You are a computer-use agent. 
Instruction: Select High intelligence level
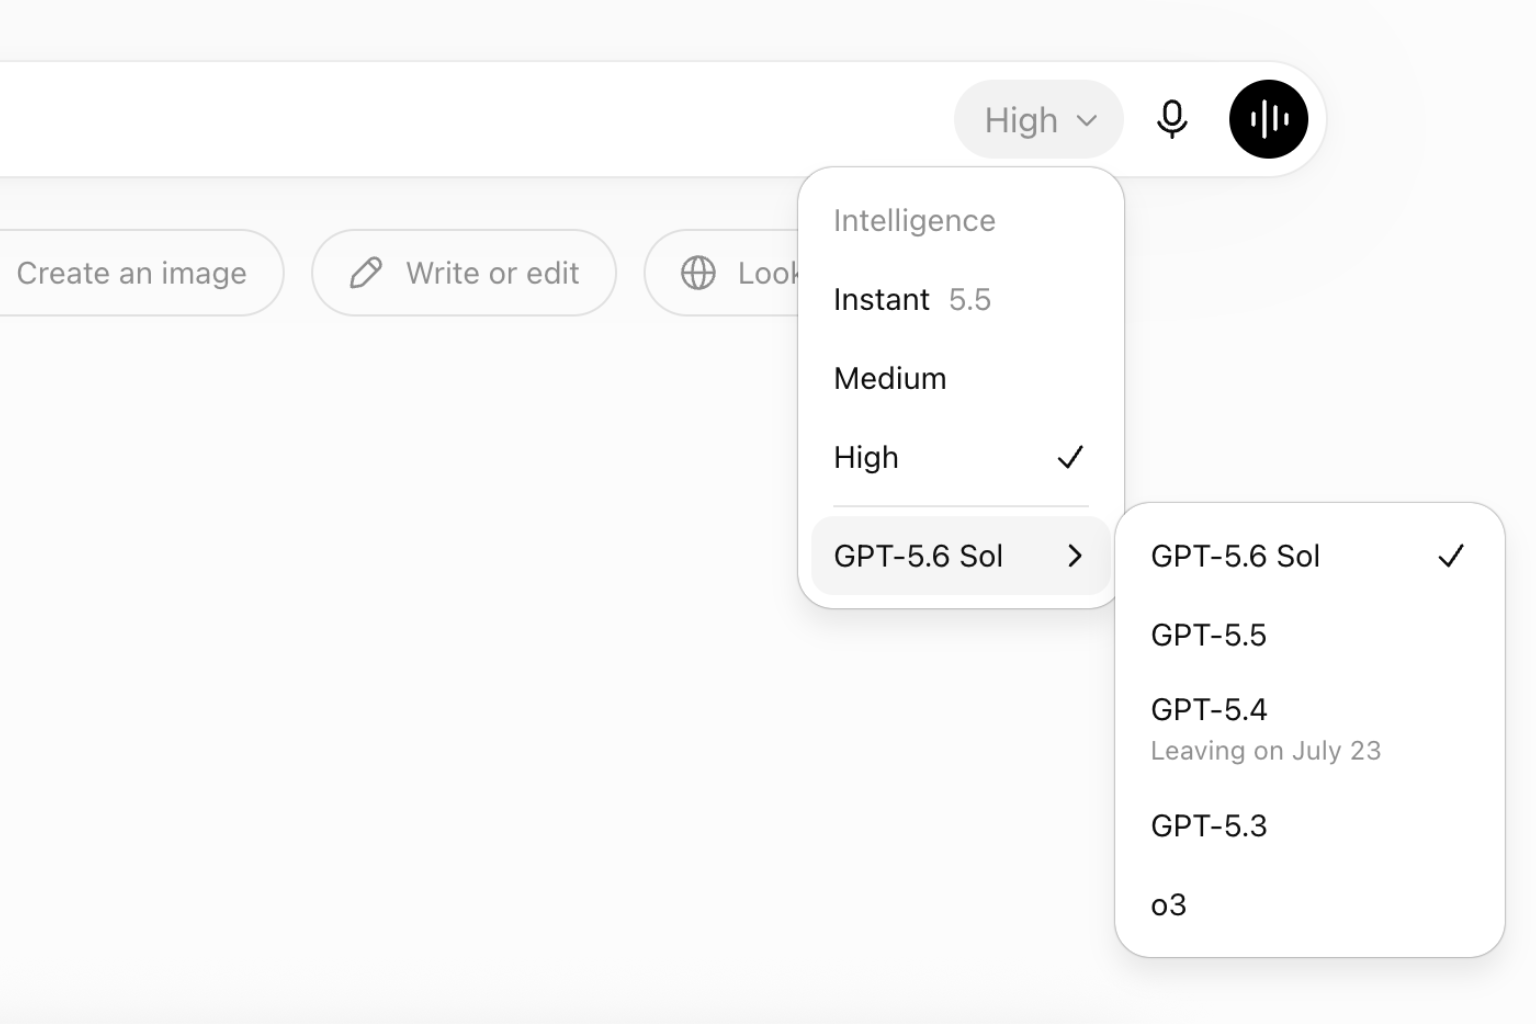[x=961, y=457]
